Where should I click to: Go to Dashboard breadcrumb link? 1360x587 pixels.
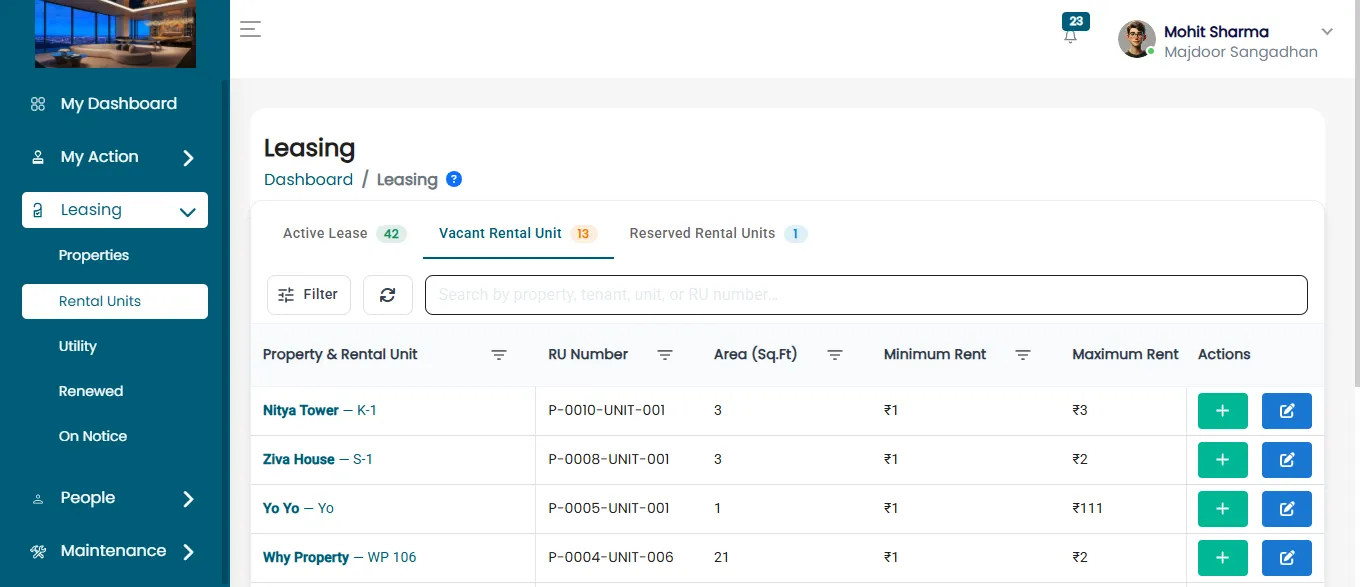click(308, 180)
